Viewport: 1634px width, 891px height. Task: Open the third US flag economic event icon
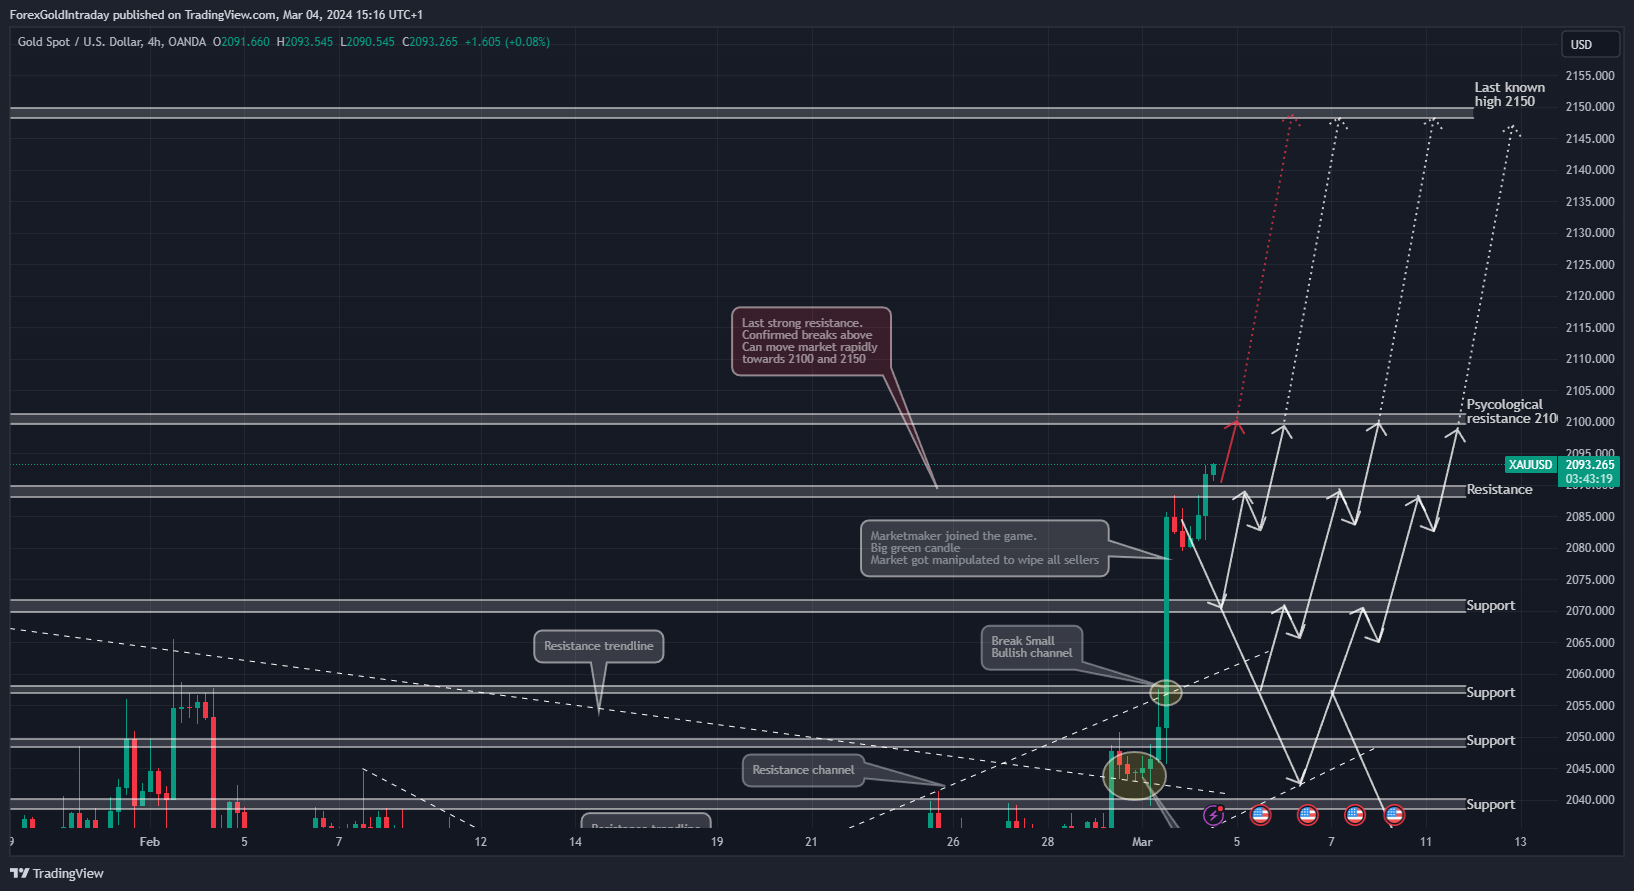[1355, 815]
